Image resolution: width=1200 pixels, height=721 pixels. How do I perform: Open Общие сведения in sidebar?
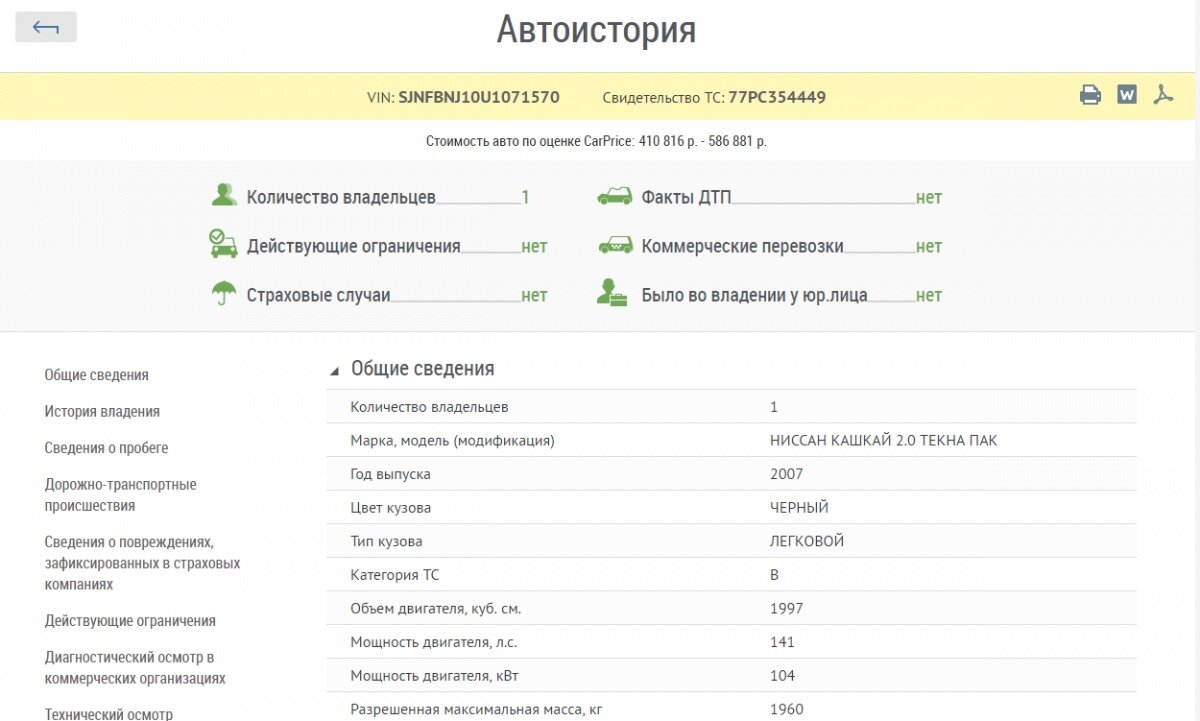[96, 375]
